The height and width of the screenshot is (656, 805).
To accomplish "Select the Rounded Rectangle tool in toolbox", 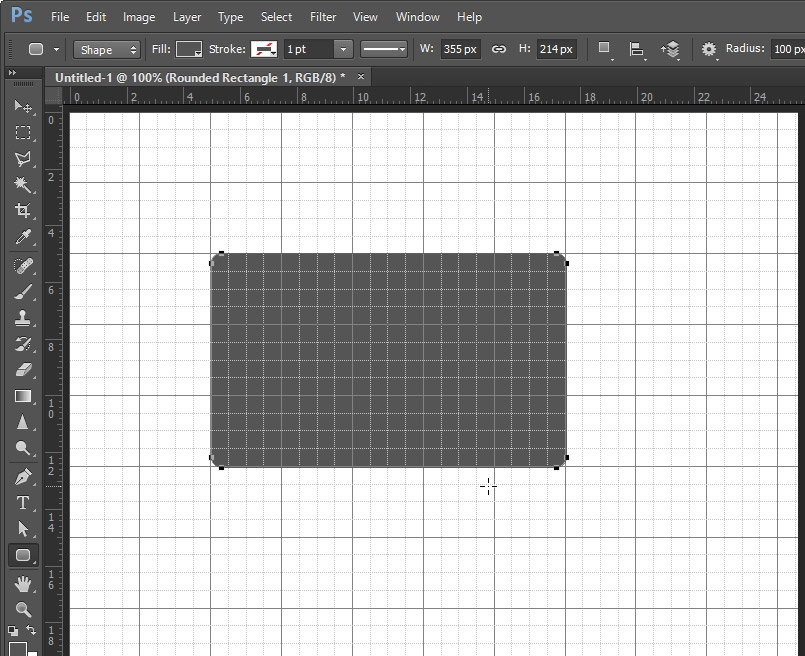I will (23, 555).
